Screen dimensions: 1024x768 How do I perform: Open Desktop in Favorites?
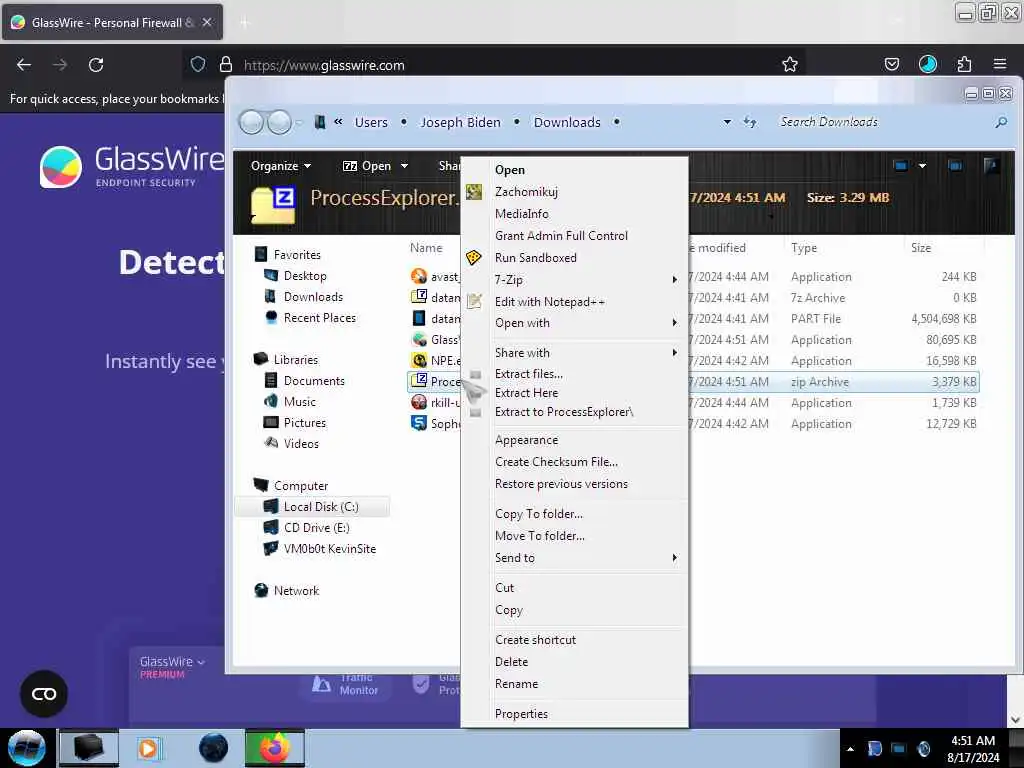(304, 276)
